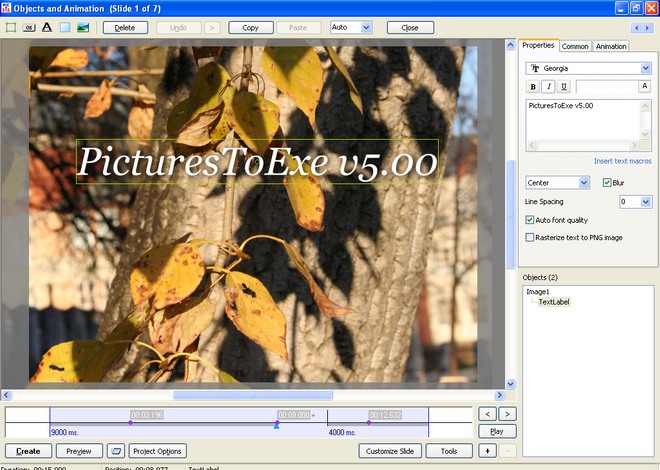Click canvas horizontal scrollbar right arrow

coord(500,395)
